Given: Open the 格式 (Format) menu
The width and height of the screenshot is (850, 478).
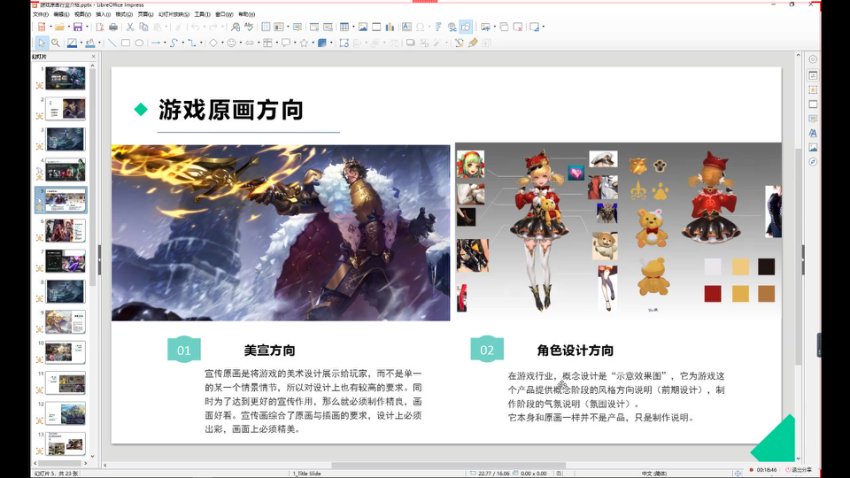Looking at the screenshot, I should [124, 14].
